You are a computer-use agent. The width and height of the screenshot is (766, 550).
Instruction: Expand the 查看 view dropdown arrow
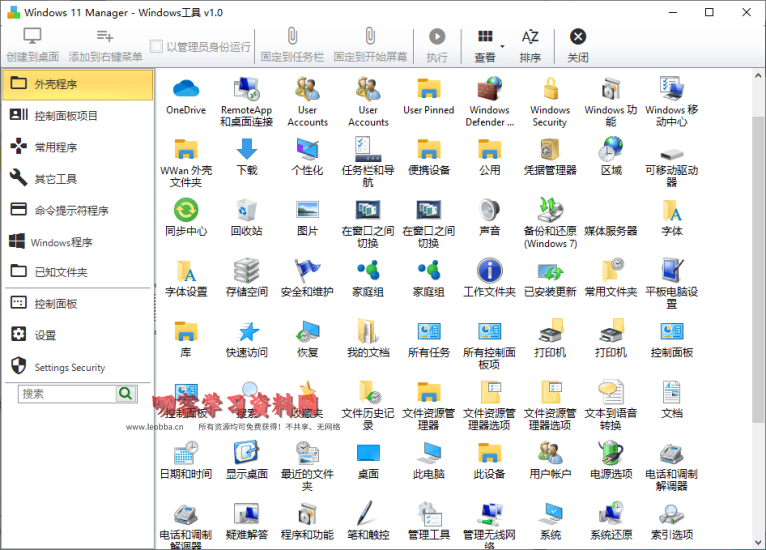click(502, 46)
